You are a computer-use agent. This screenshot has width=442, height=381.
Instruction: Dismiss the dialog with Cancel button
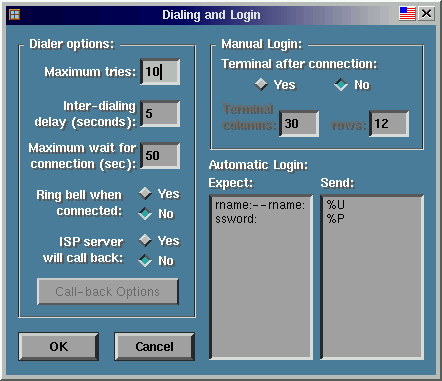coord(155,347)
